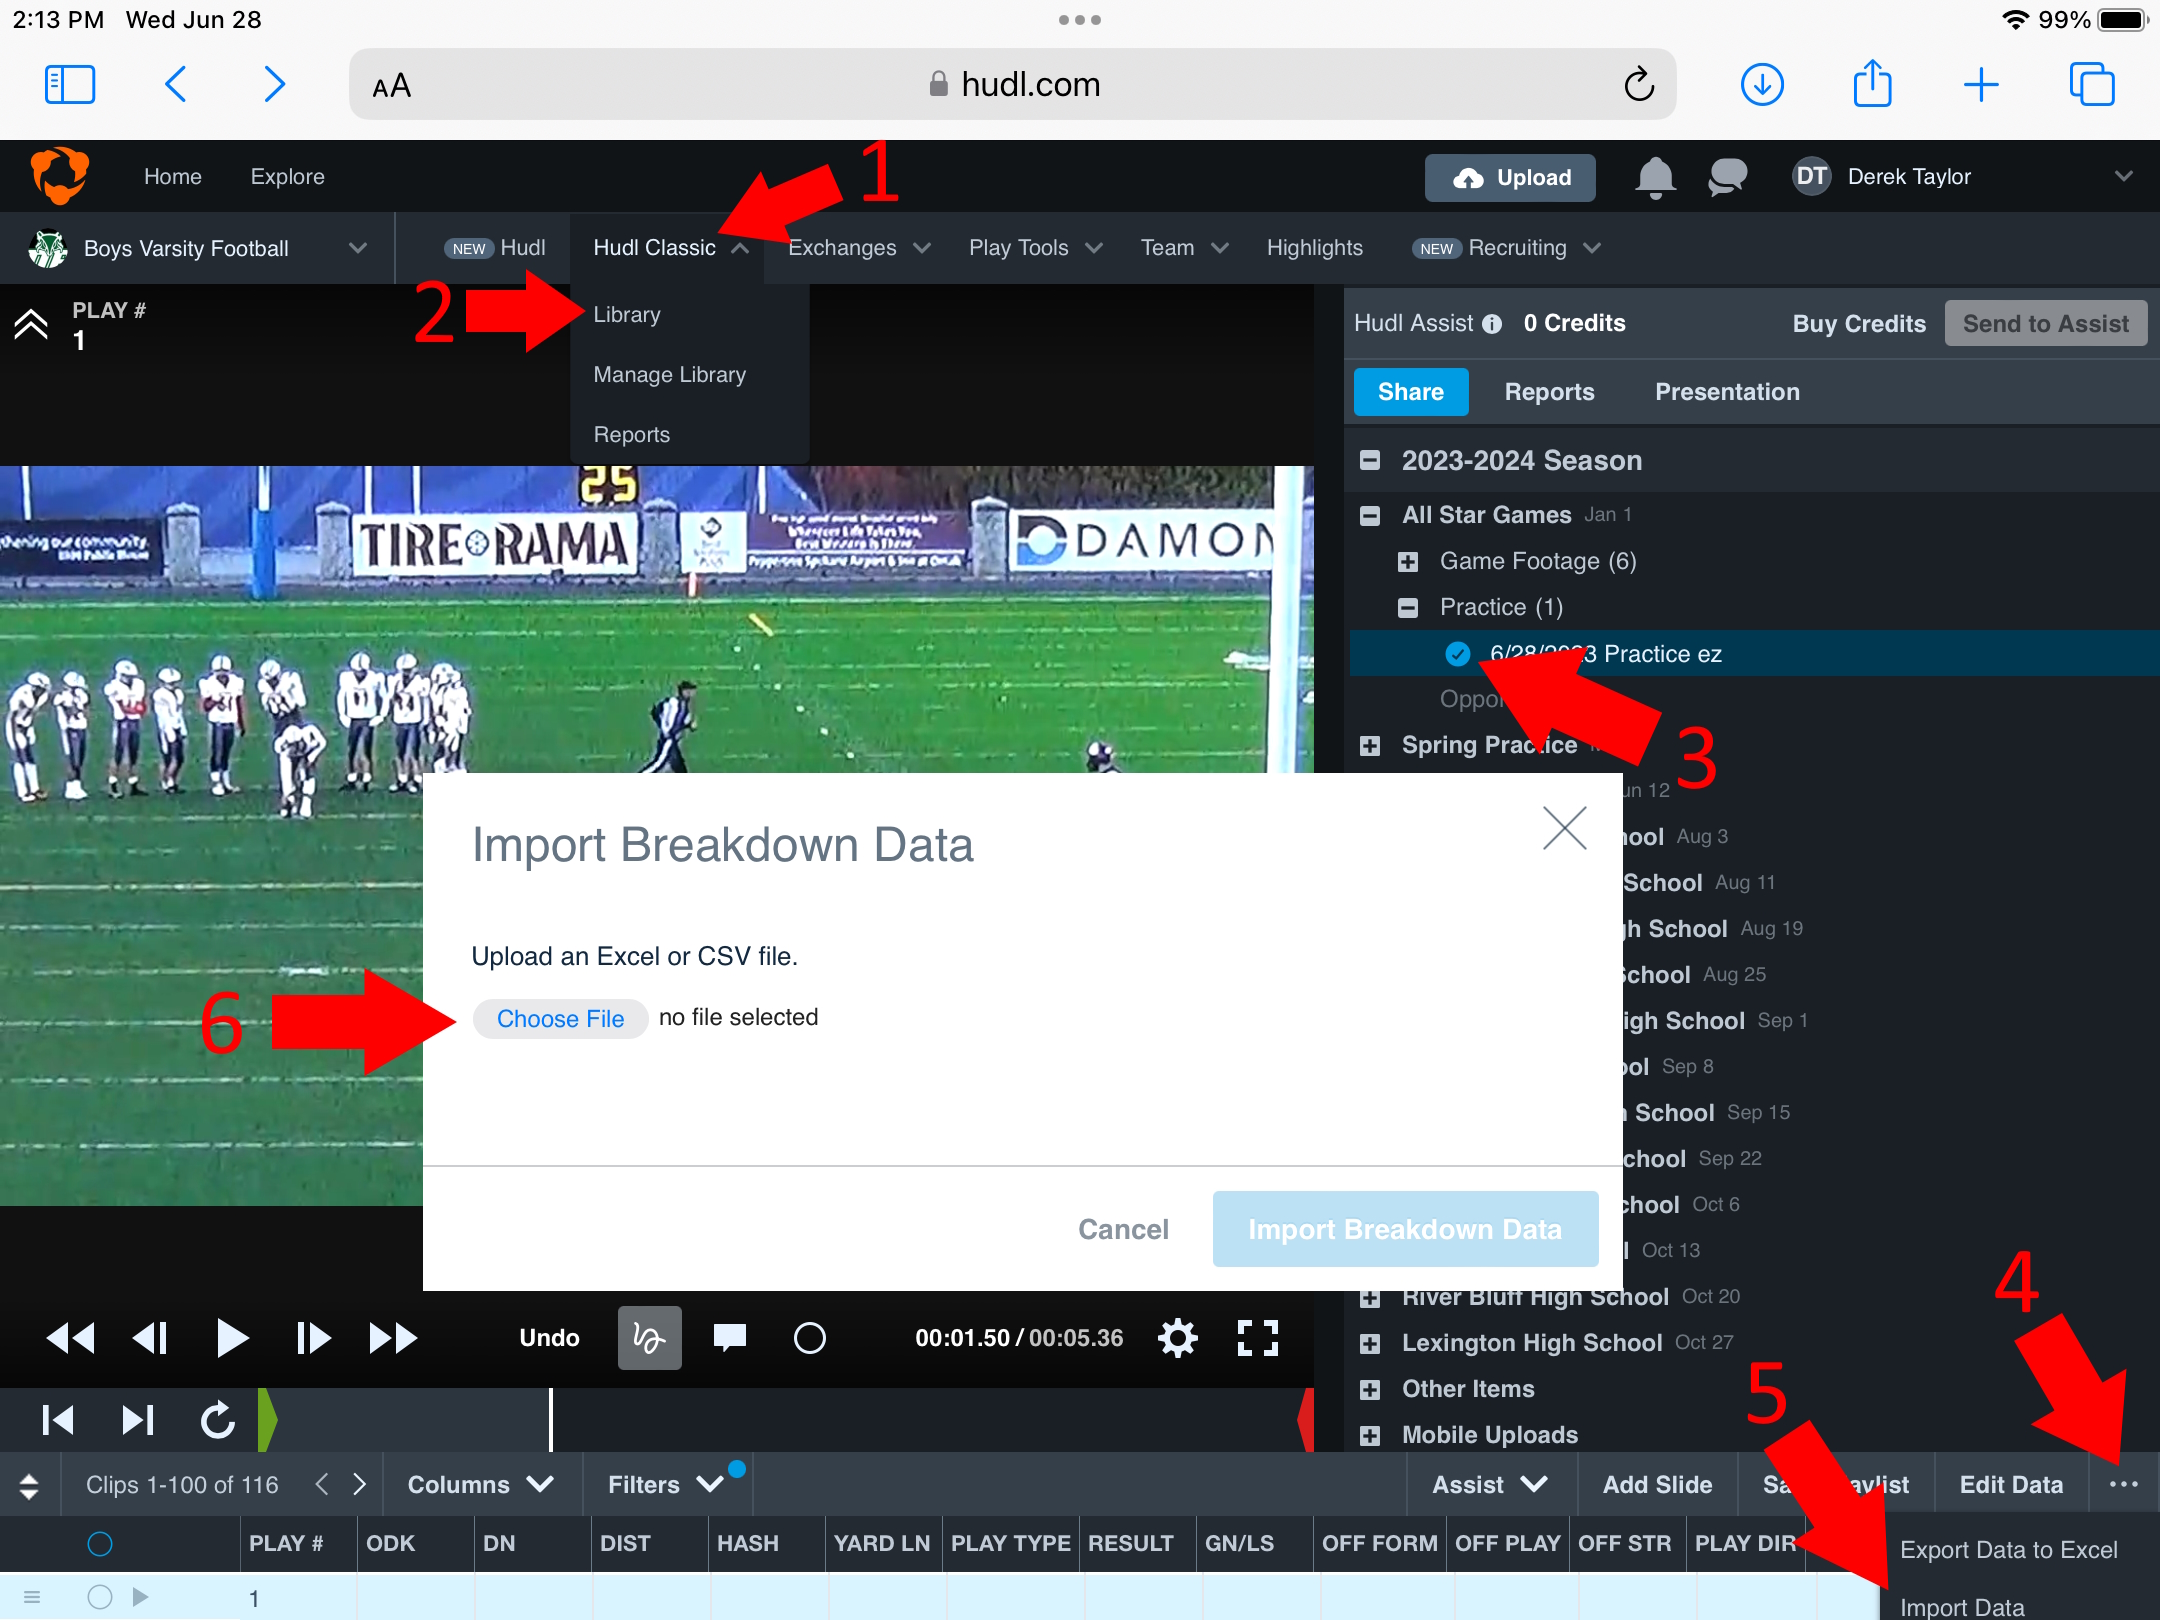Enter fullscreen video mode

pyautogui.click(x=1258, y=1338)
